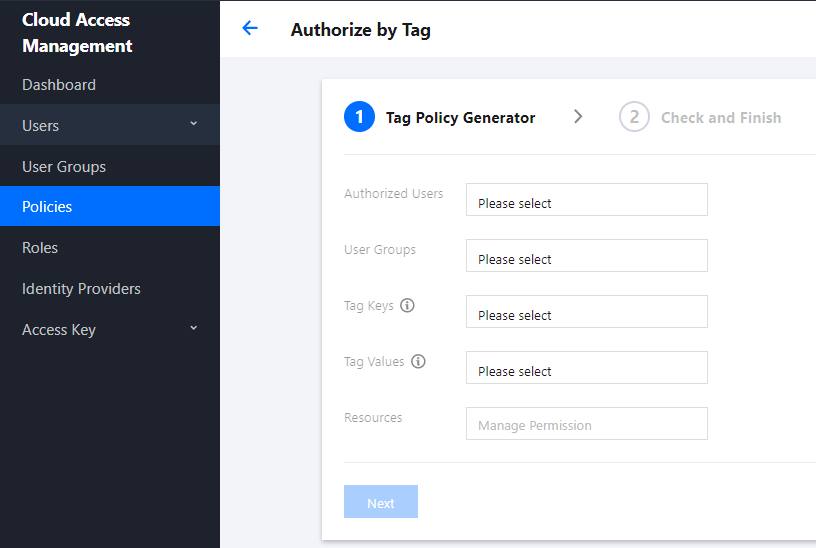Open Identity Providers in sidebar
This screenshot has width=816, height=548.
[x=81, y=289]
